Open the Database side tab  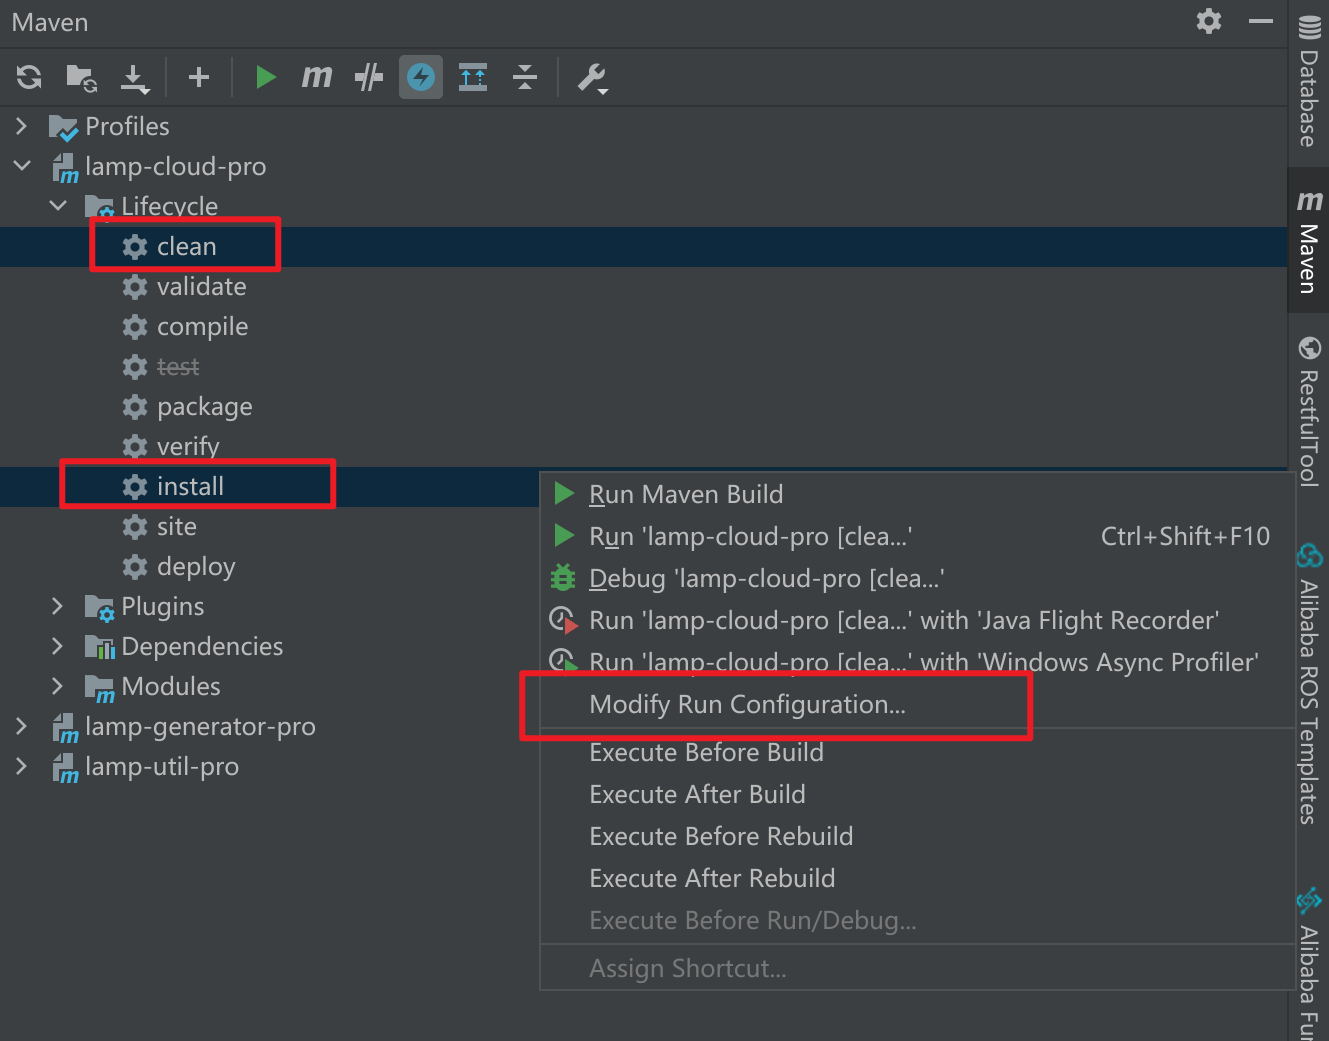(1308, 83)
